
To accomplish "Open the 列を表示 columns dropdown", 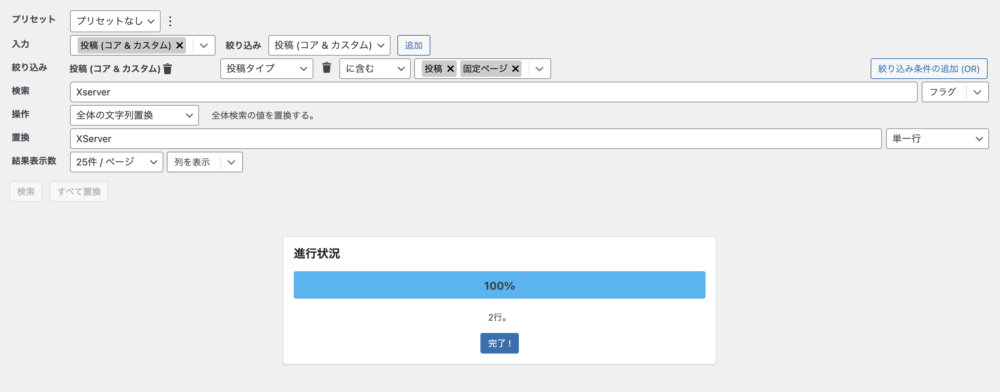I will click(x=204, y=162).
